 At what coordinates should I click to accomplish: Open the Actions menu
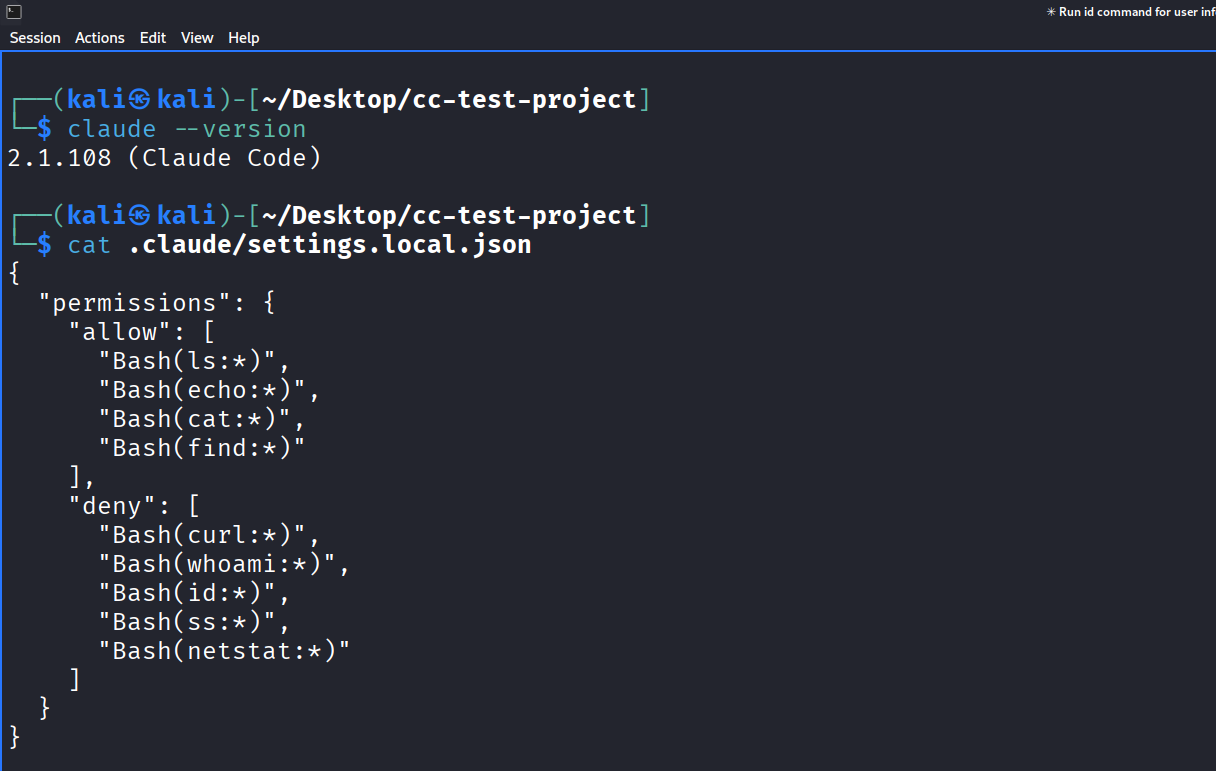[99, 38]
